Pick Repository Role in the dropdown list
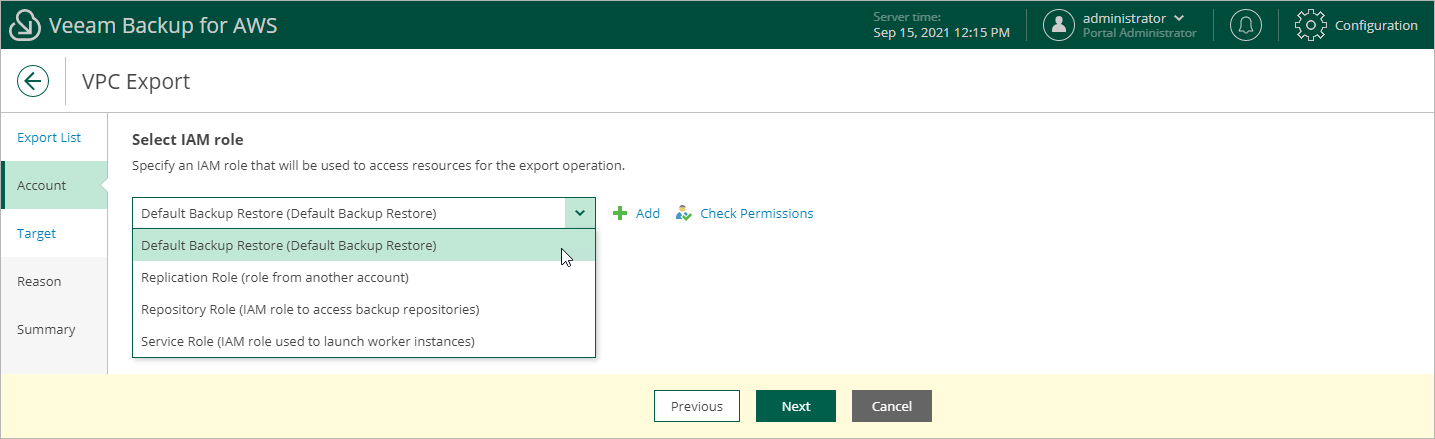Screen dimensions: 1435x439 click(x=310, y=309)
